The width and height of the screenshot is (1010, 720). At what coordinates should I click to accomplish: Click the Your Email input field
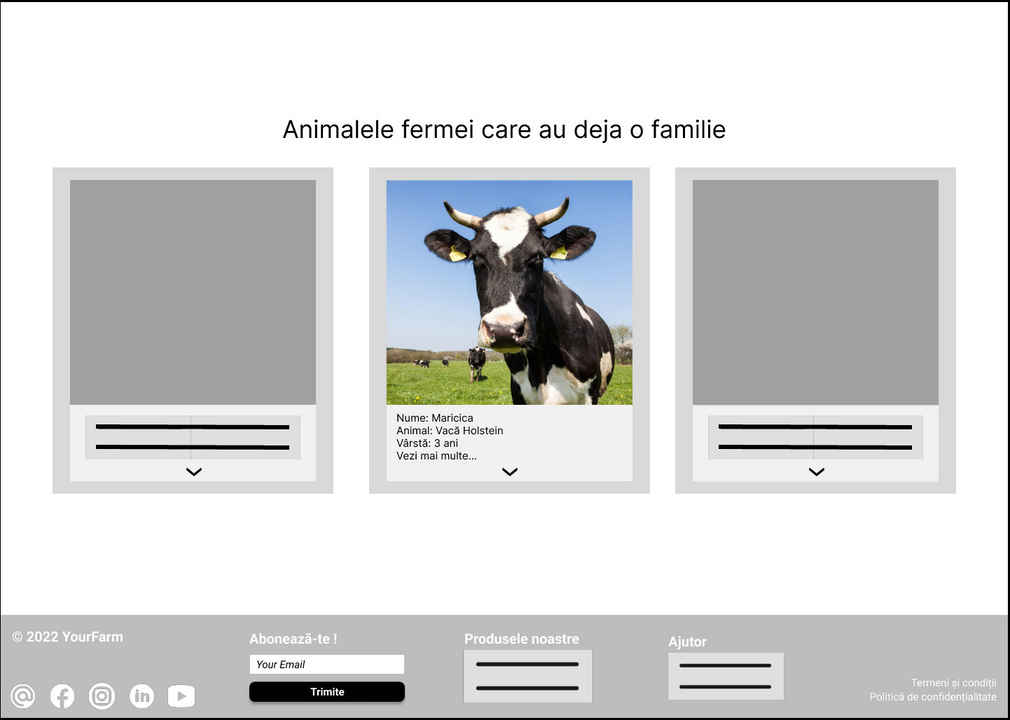click(326, 664)
